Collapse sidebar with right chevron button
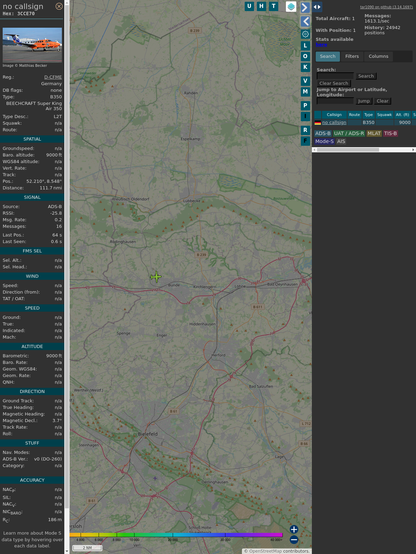Viewport: 416px width, 554px height. coord(305,7)
